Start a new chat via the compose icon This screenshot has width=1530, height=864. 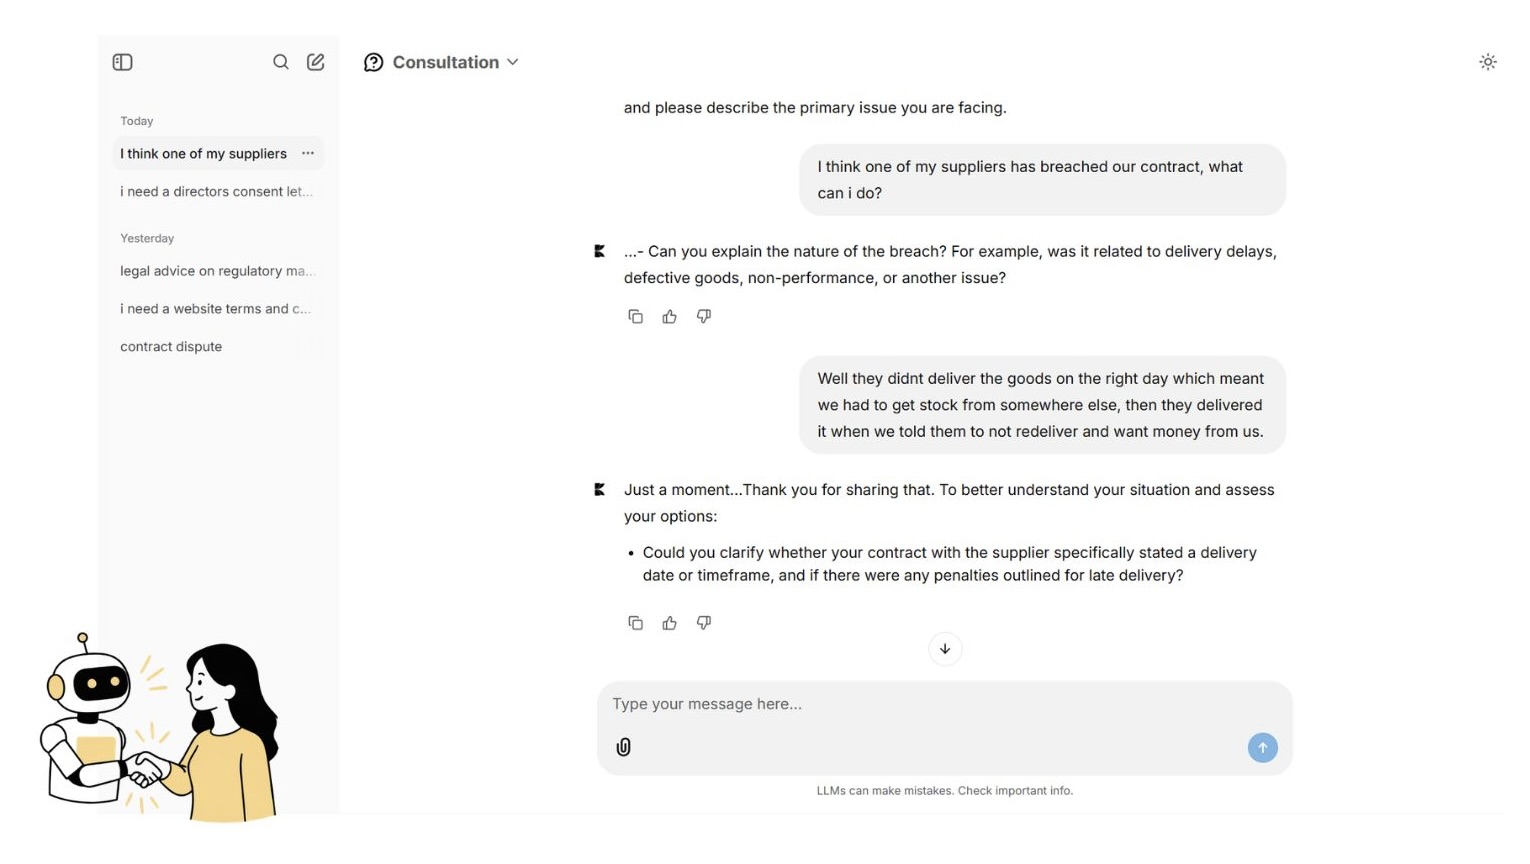pos(315,62)
